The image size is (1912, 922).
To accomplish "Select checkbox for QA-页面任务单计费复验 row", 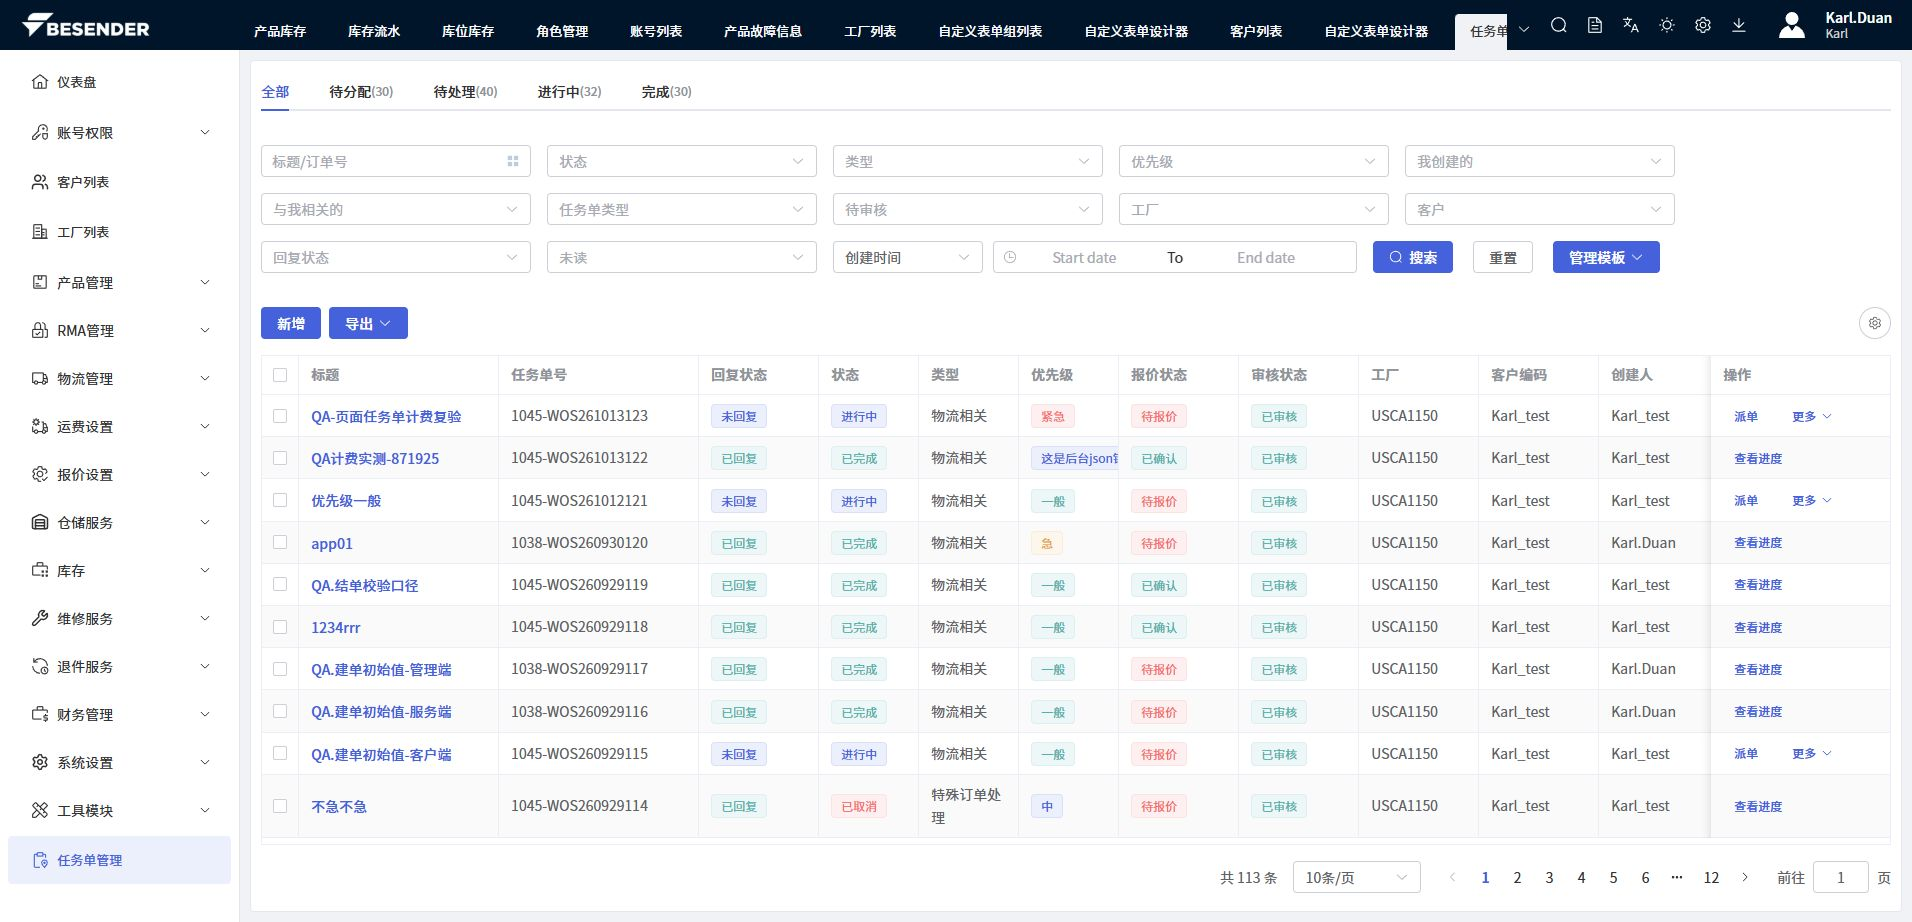I will 280,416.
